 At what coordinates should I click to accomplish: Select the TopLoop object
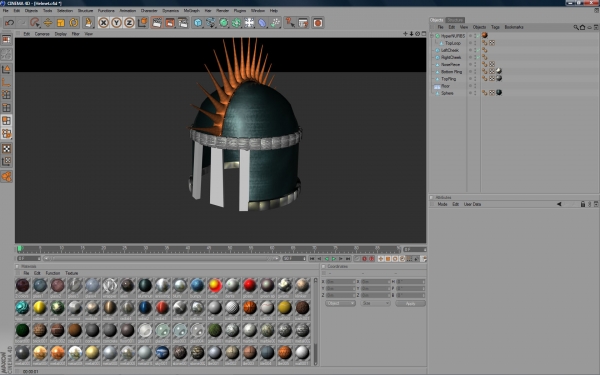coord(453,43)
